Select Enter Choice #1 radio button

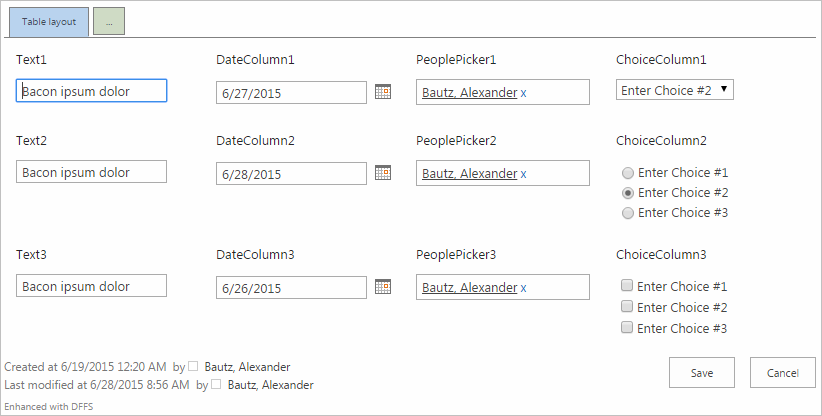point(627,172)
